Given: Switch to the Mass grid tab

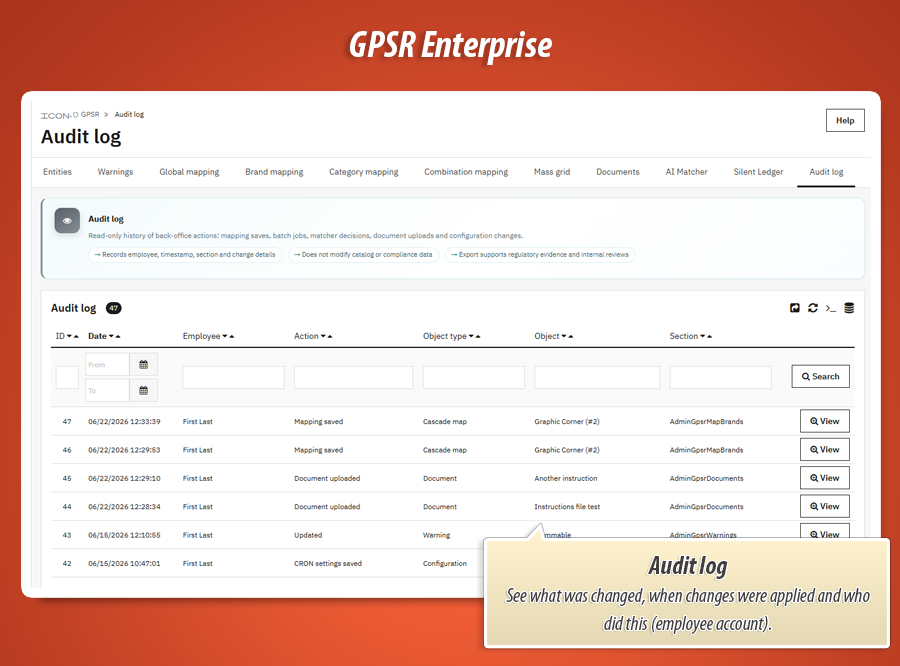Looking at the screenshot, I should coord(552,172).
